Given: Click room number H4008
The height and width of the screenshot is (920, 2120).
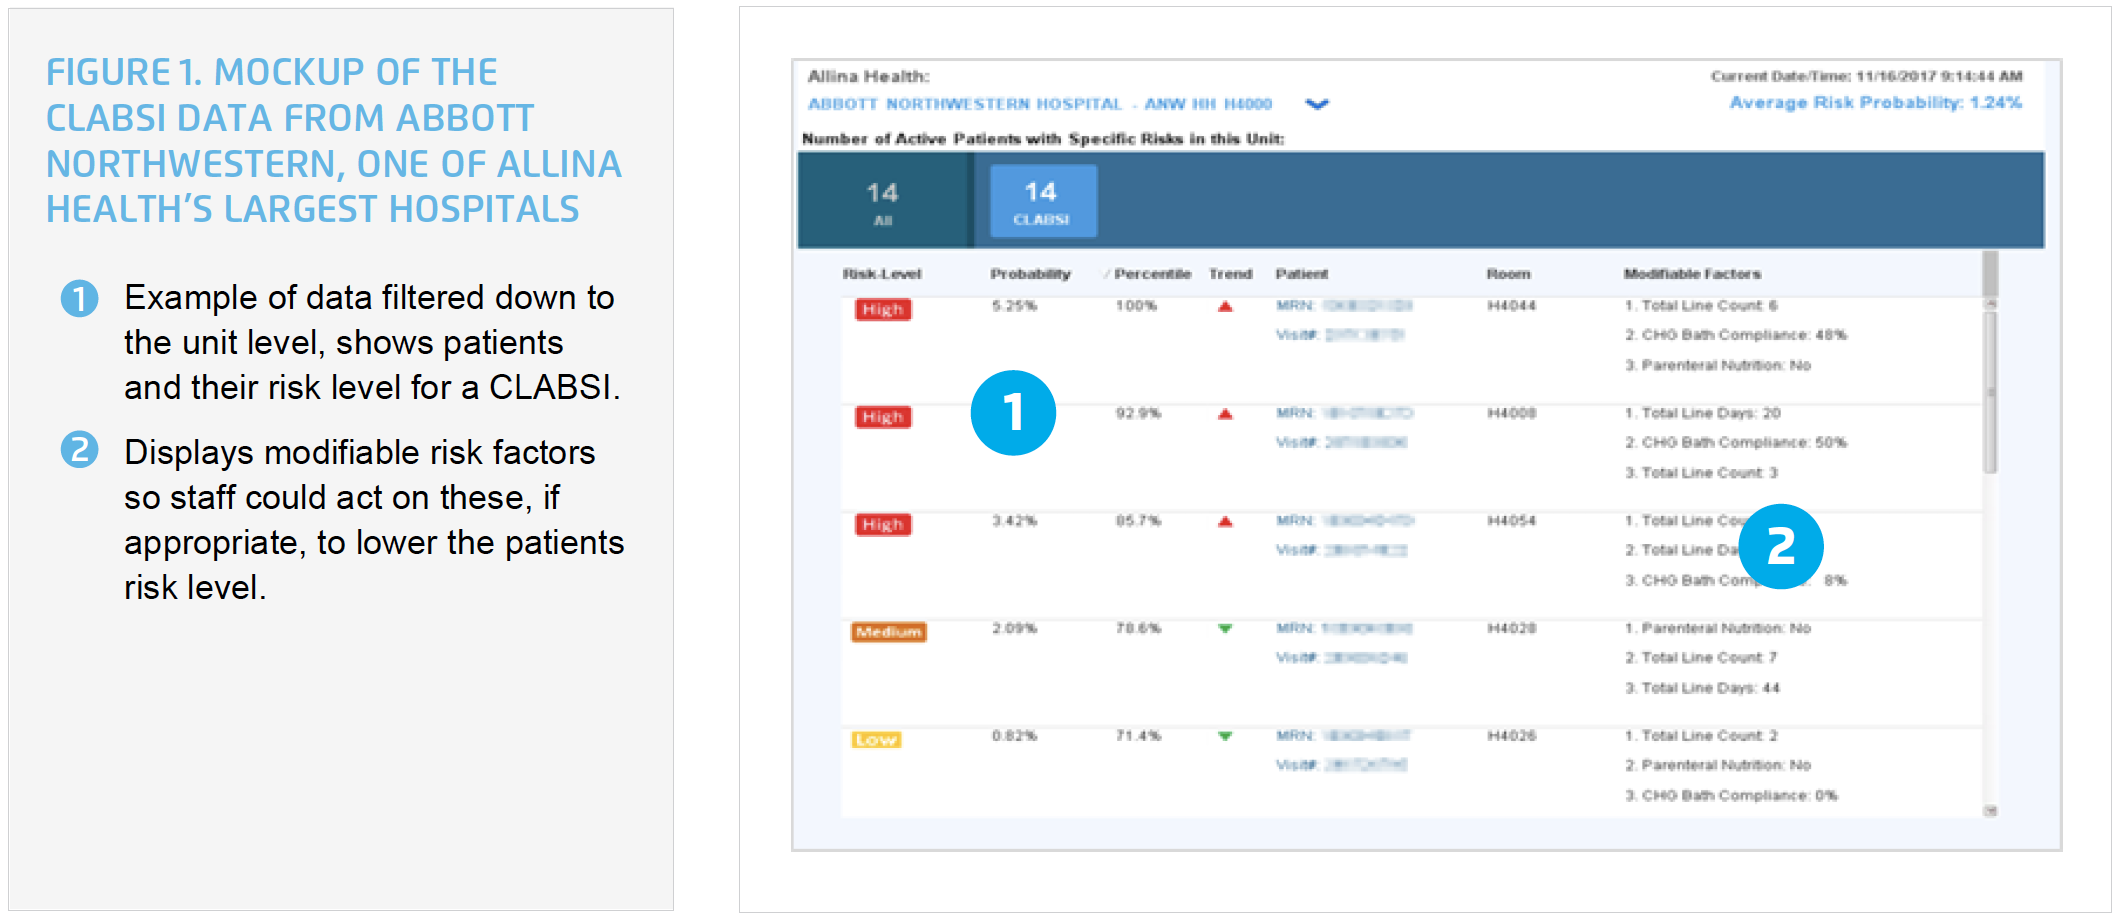Looking at the screenshot, I should 1511,413.
